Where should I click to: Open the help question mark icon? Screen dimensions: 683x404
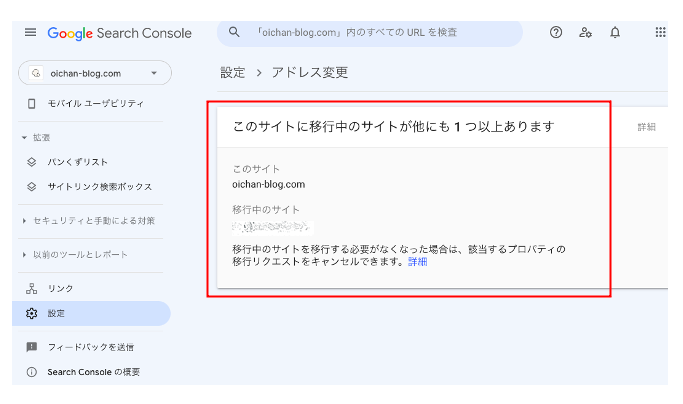(556, 32)
